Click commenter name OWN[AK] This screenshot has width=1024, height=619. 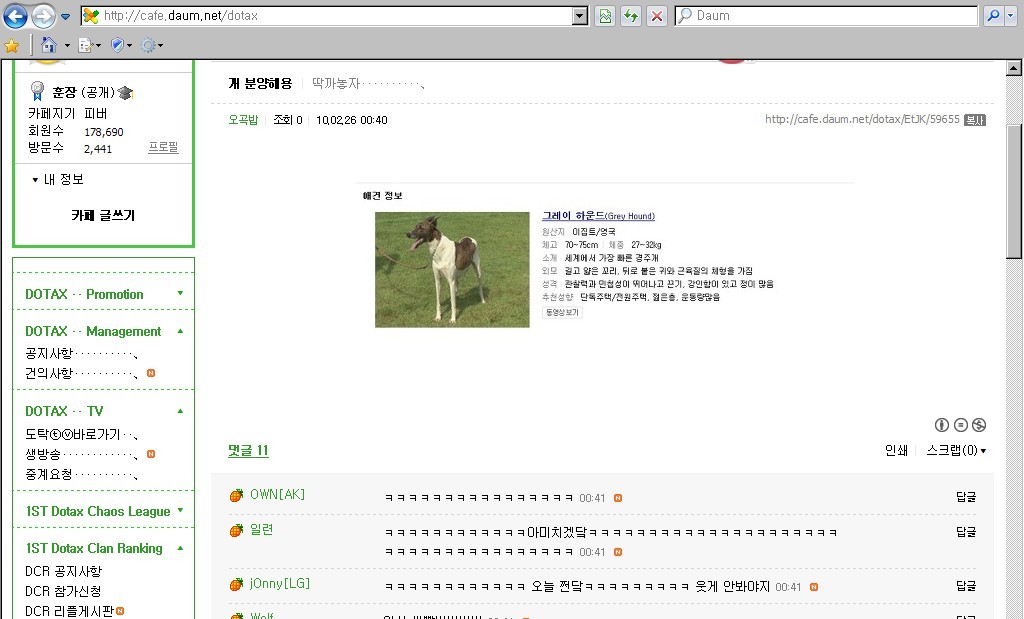[x=278, y=494]
